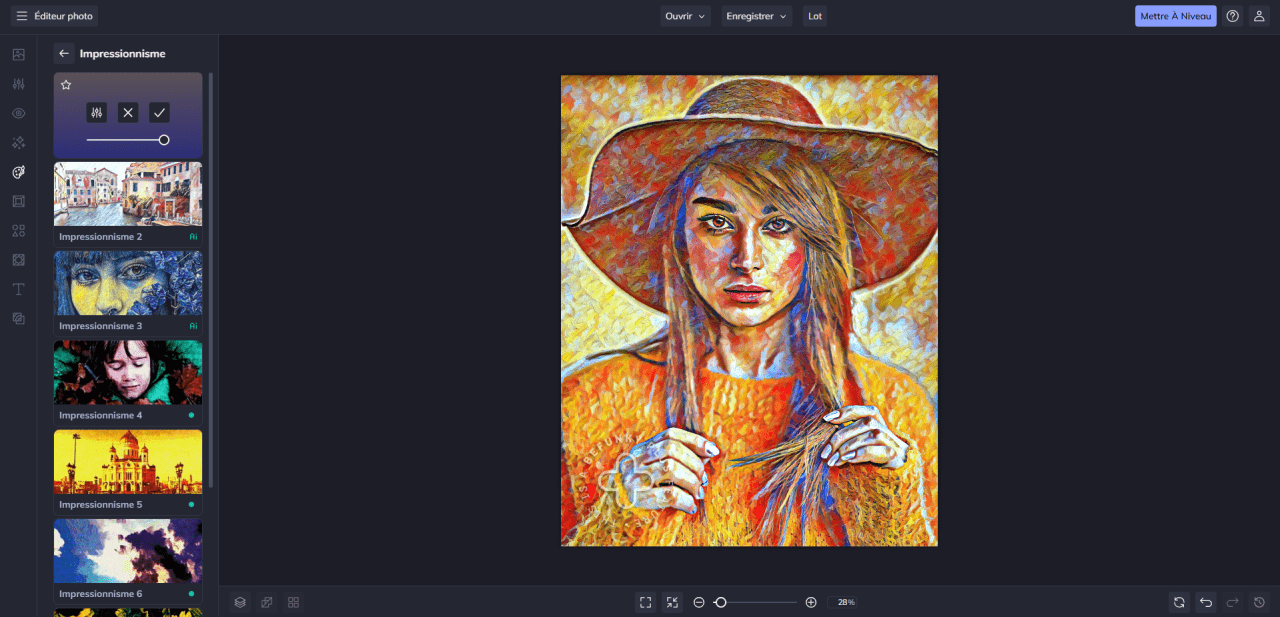Click the zoom-in plus icon
The width and height of the screenshot is (1280, 617).
pos(811,602)
